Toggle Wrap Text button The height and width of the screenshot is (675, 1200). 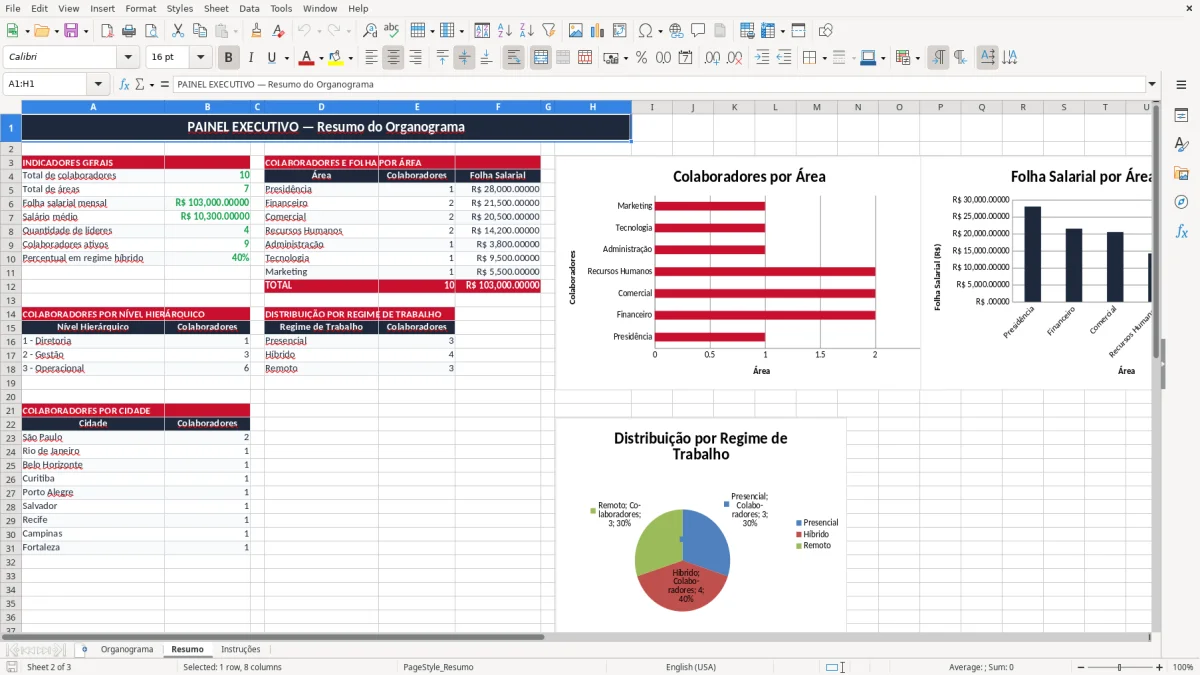(x=513, y=58)
